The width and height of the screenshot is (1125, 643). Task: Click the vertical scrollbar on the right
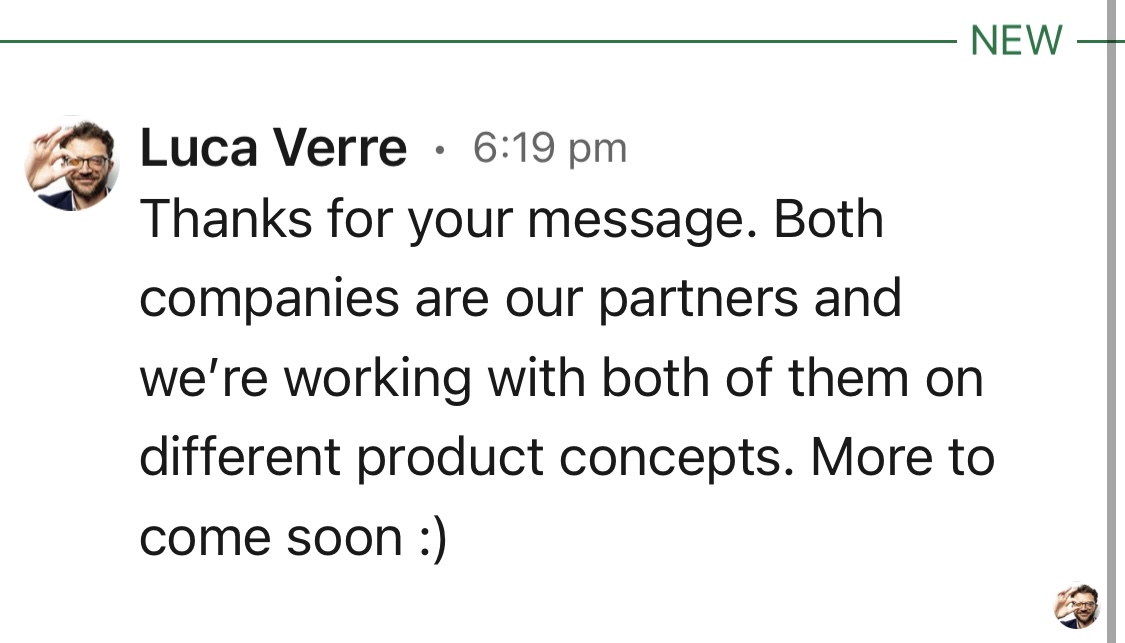[1110, 320]
